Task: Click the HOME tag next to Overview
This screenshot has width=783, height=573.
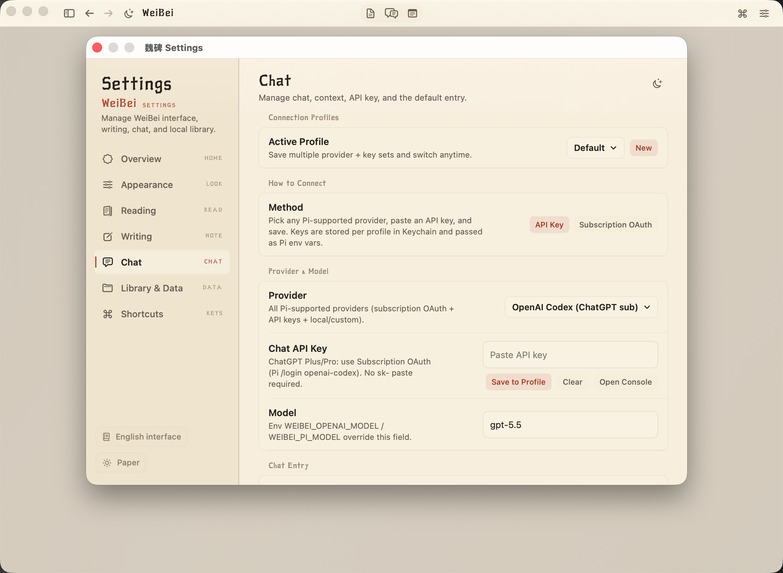Action: point(213,158)
